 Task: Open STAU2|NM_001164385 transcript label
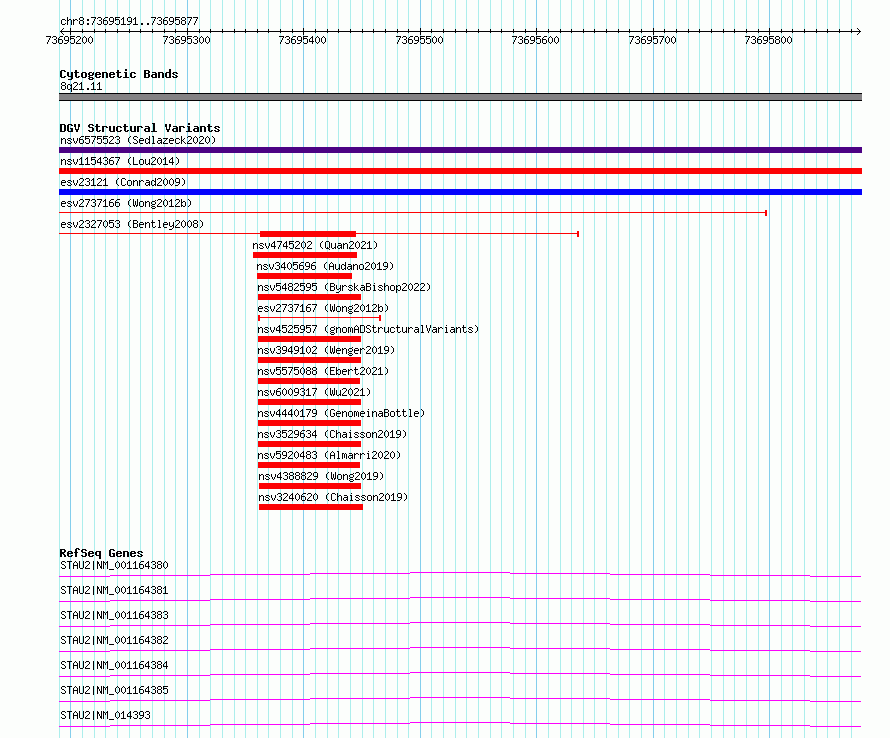pos(114,690)
